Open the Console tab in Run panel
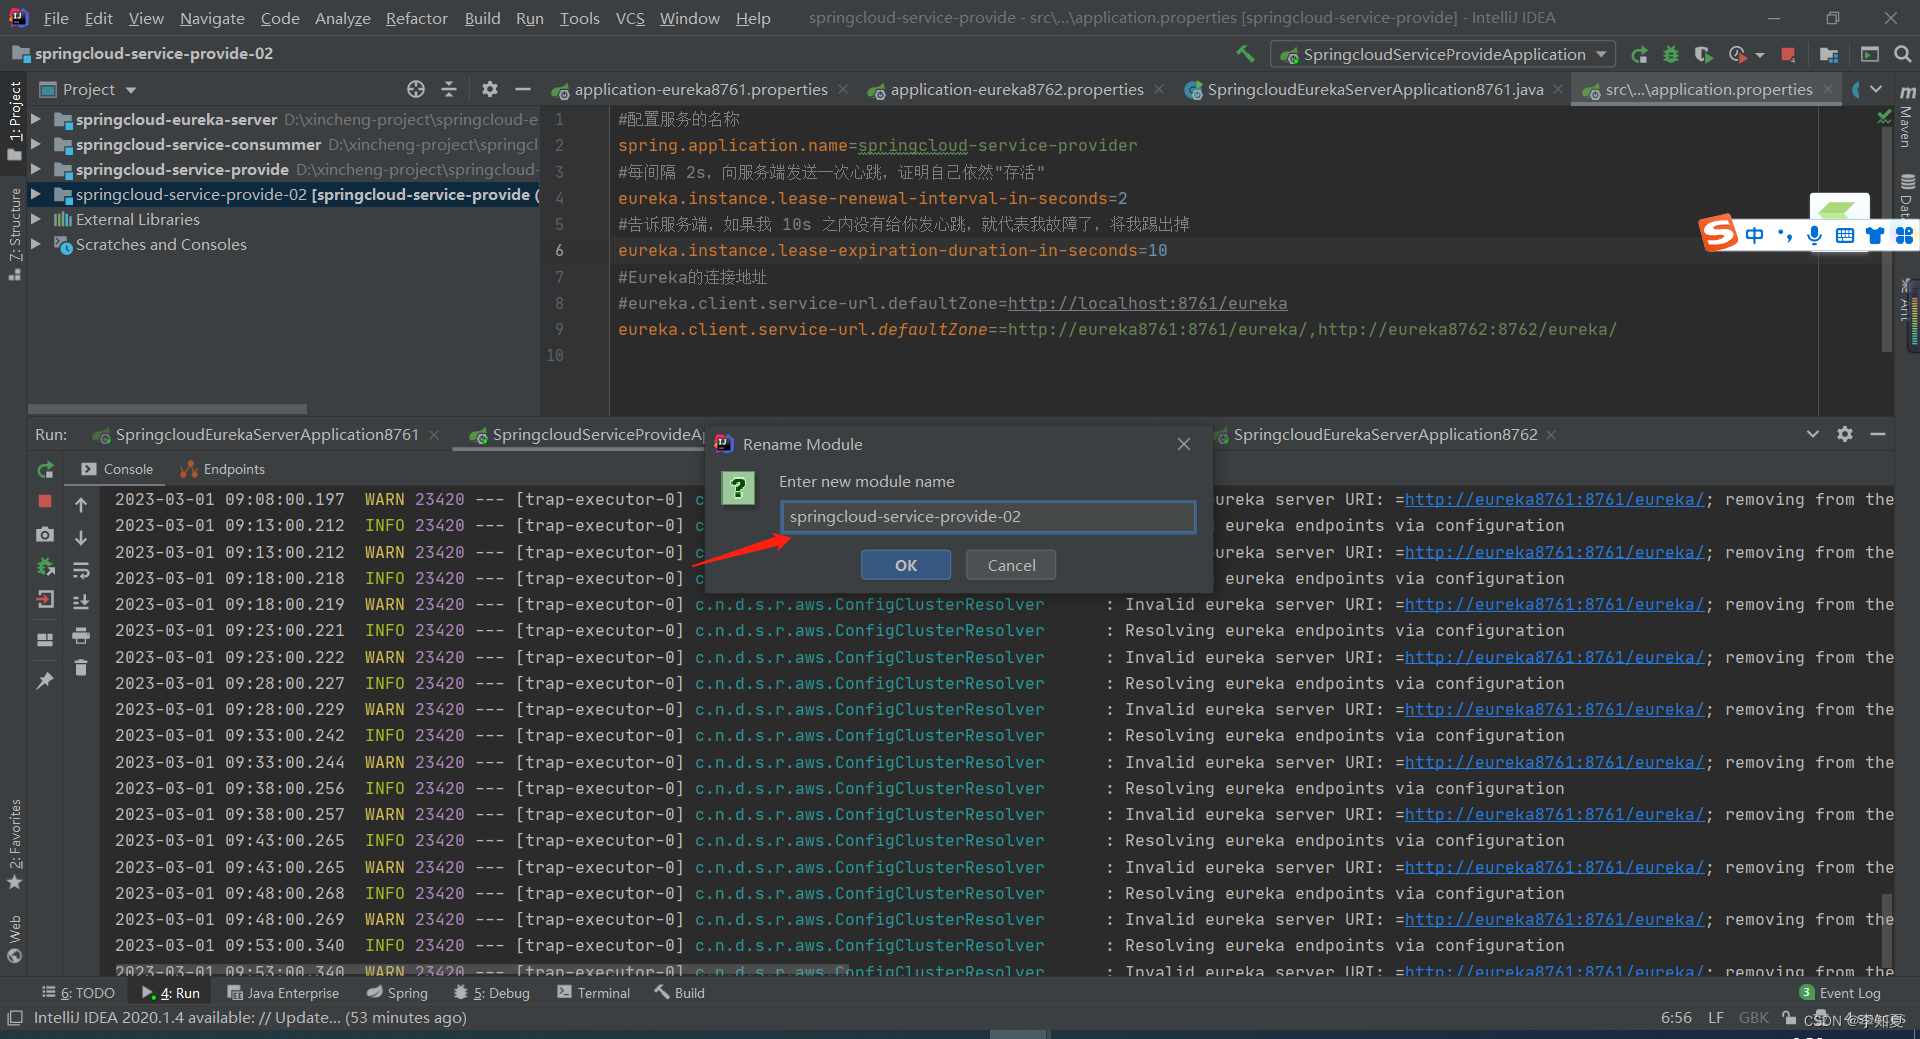The height and width of the screenshot is (1039, 1920). click(x=117, y=469)
